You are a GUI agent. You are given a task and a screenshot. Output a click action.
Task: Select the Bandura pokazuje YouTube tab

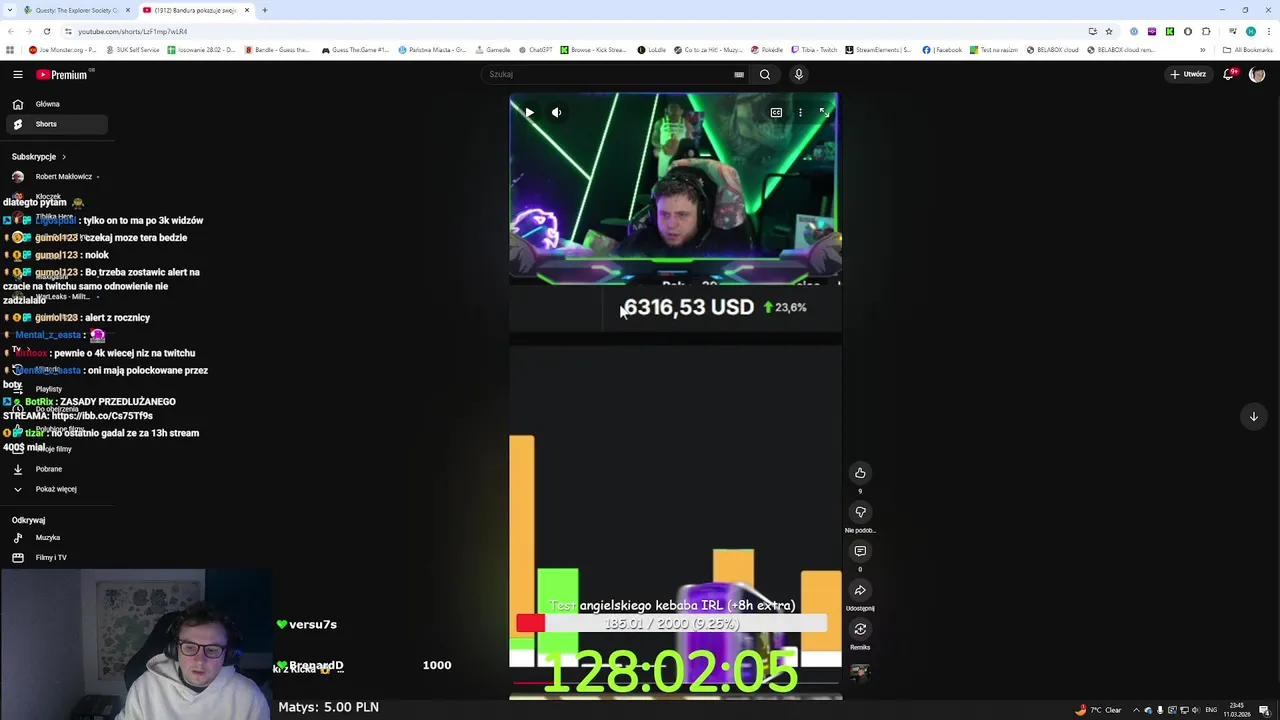coord(195,10)
